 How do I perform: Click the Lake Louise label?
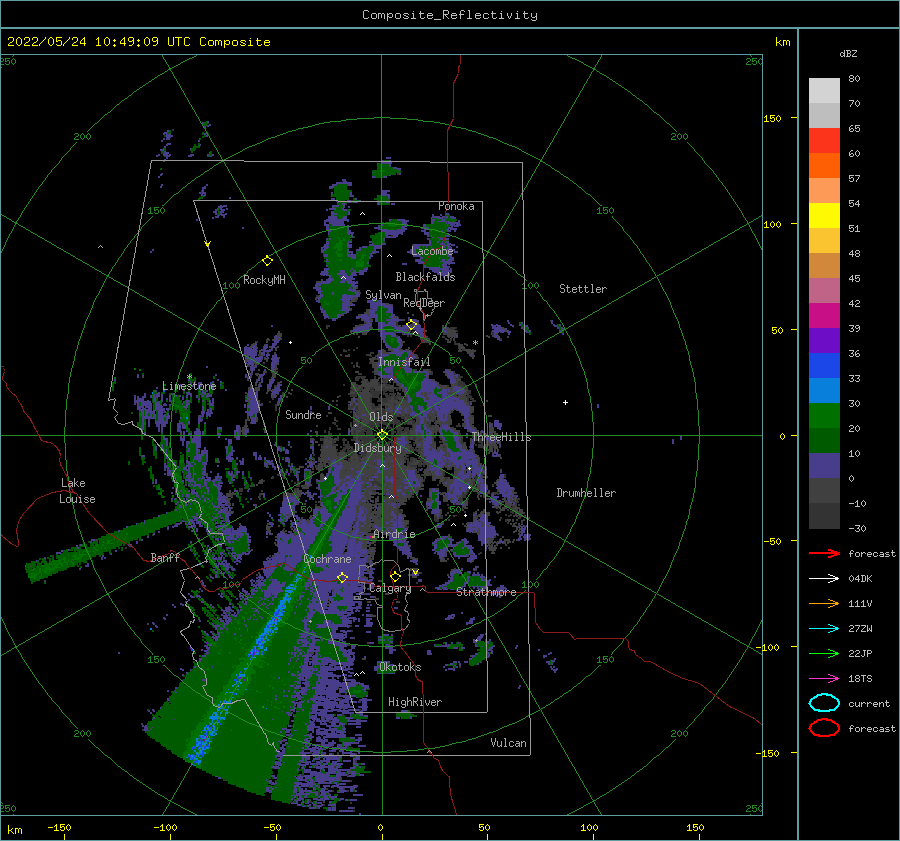tap(77, 491)
